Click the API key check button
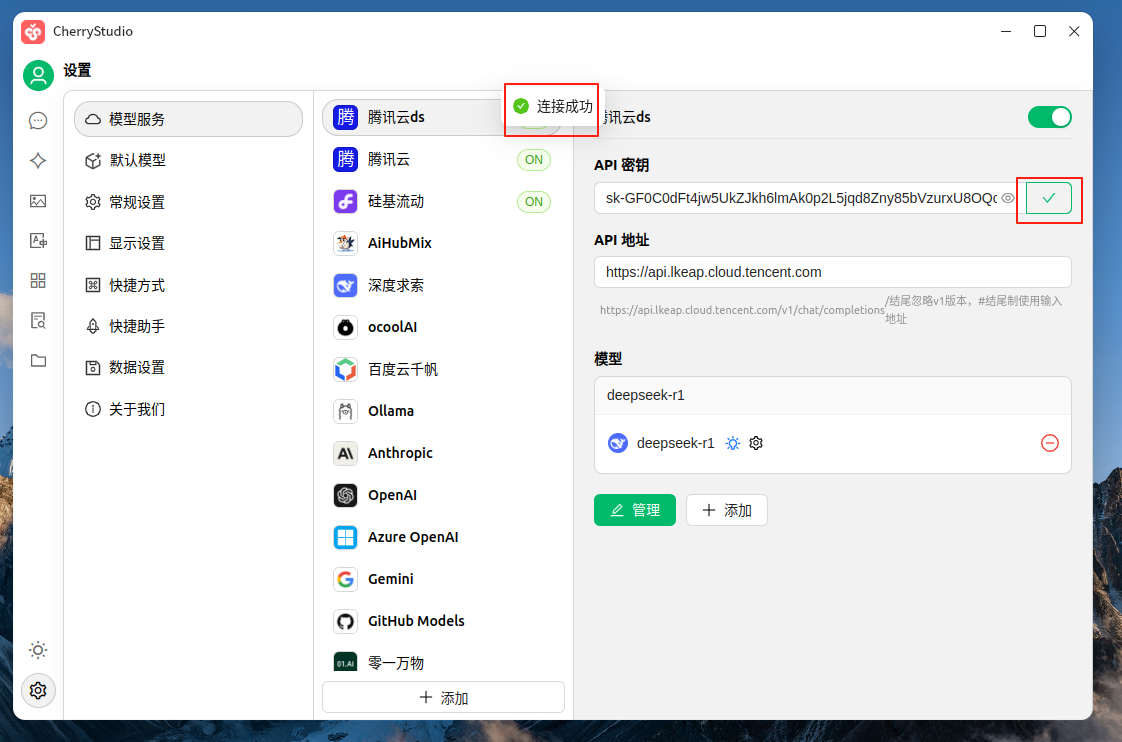Viewport: 1122px width, 742px height. (x=1048, y=198)
